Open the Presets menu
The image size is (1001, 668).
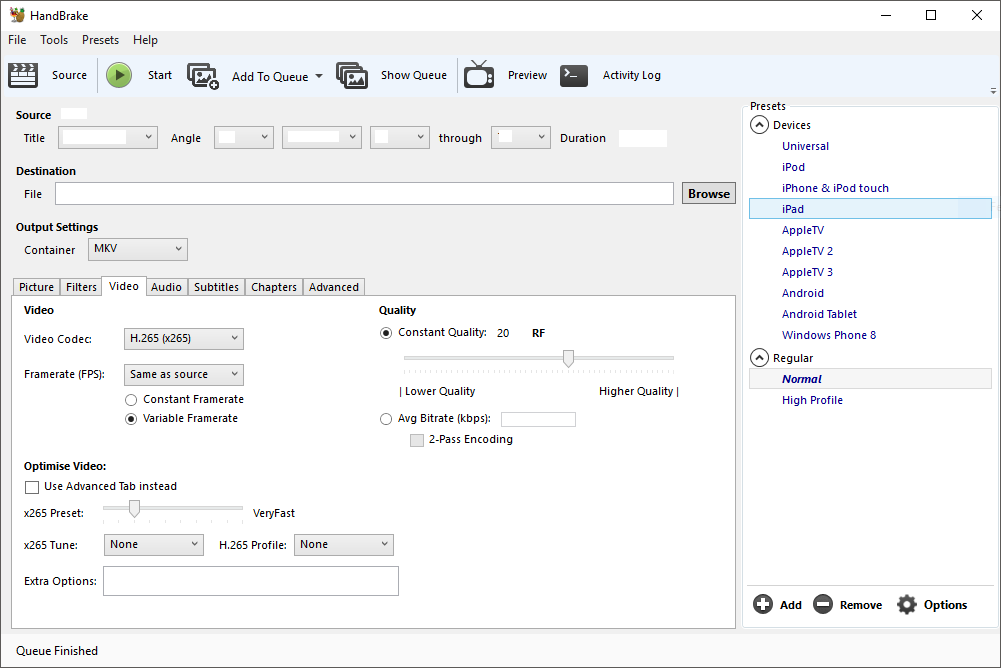click(x=100, y=40)
